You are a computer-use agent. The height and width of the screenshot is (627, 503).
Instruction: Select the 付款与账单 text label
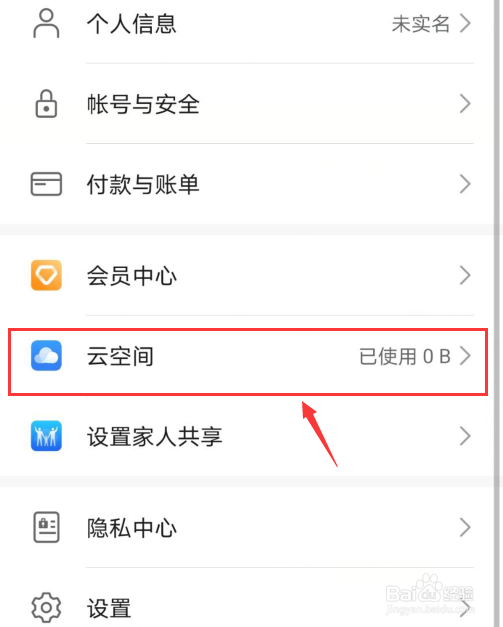143,185
